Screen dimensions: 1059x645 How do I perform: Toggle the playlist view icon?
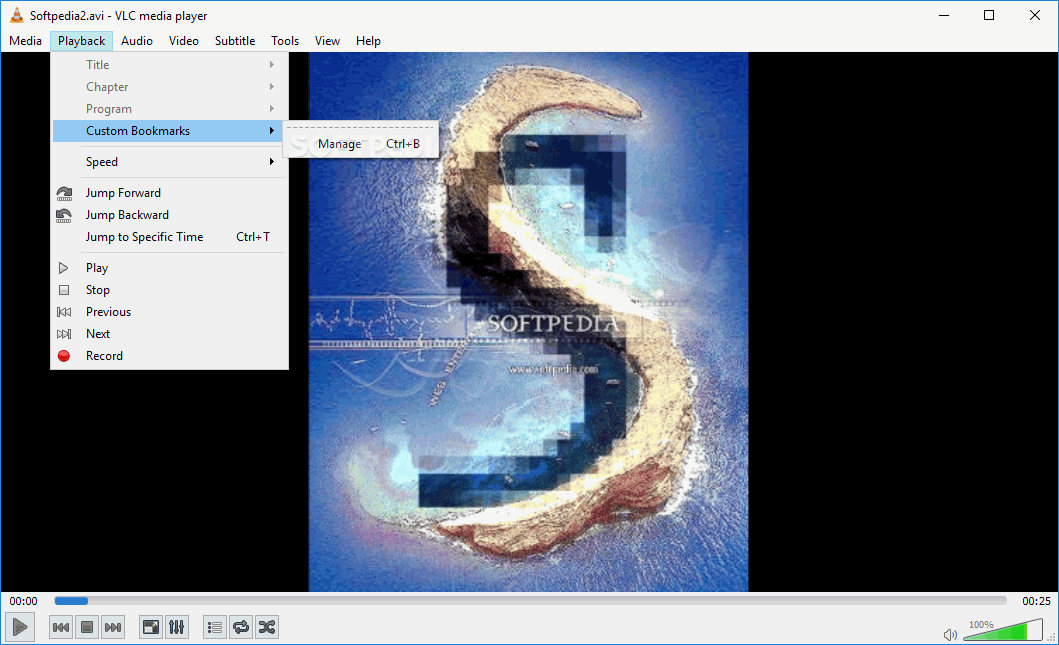click(x=215, y=627)
